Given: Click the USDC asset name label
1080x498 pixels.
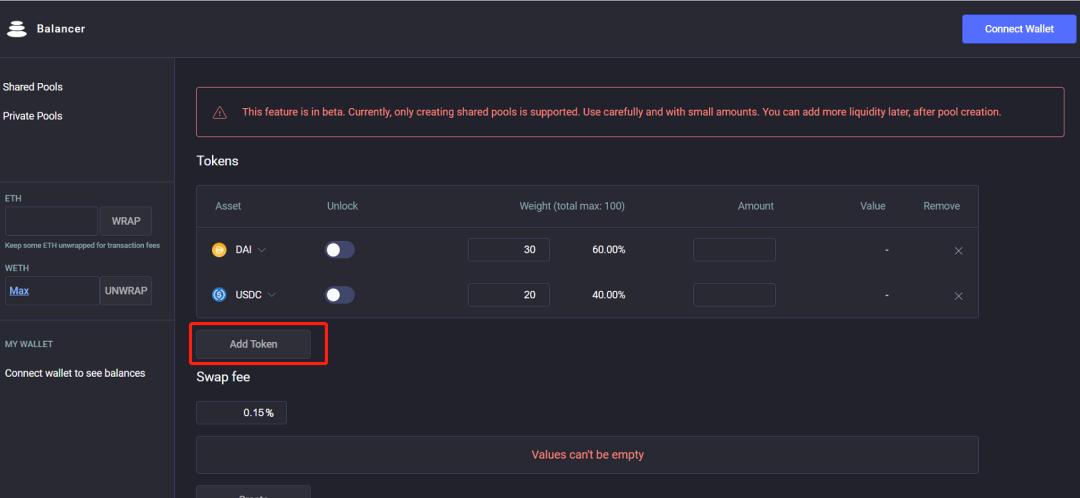Looking at the screenshot, I should (249, 295).
